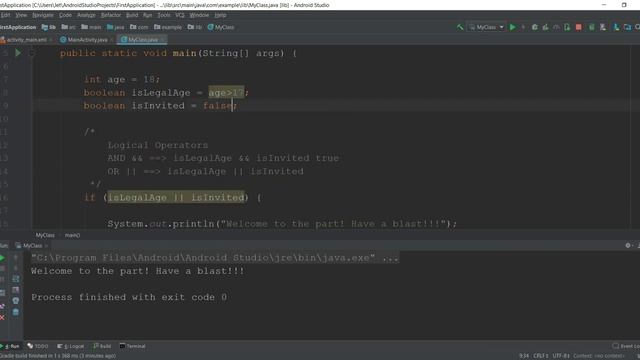The image size is (640, 360).
Task: Open the Analyze menu
Action: pos(86,15)
